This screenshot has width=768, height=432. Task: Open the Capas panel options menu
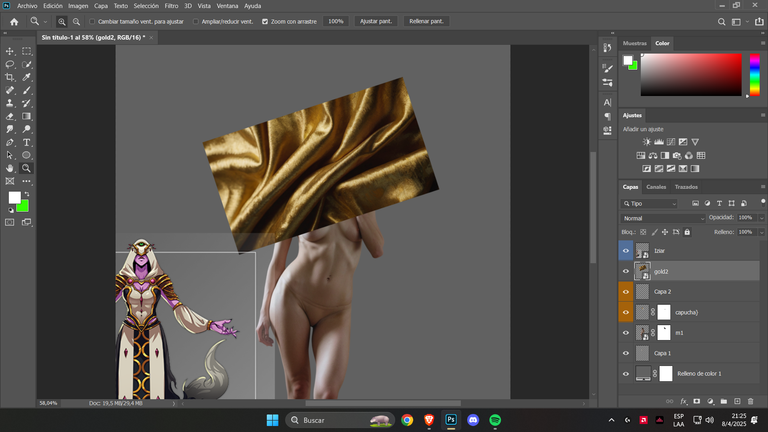click(x=763, y=187)
